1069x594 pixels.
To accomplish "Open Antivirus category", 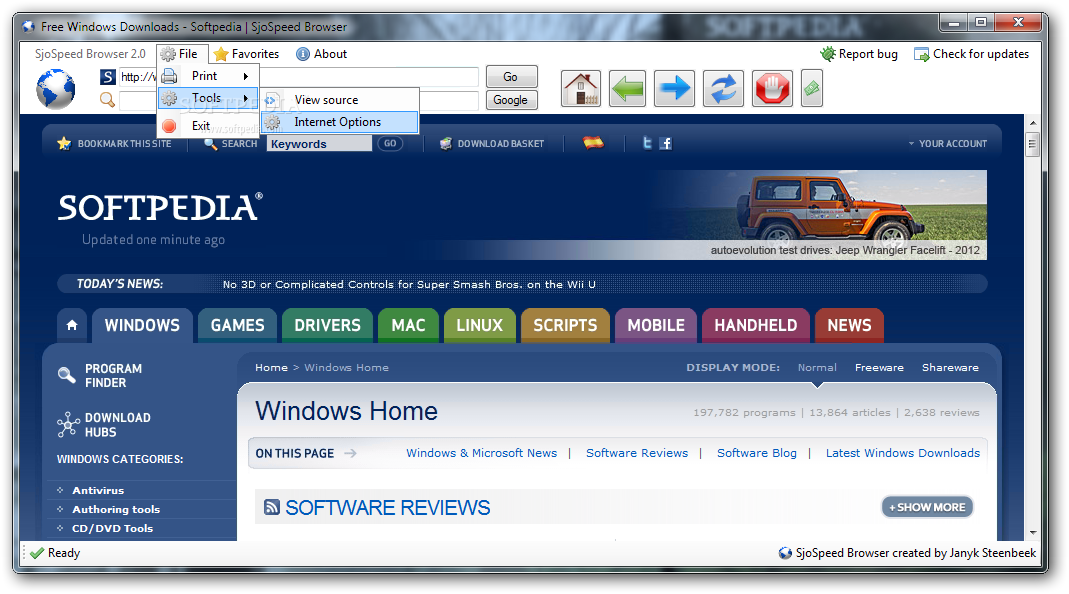I will click(98, 490).
